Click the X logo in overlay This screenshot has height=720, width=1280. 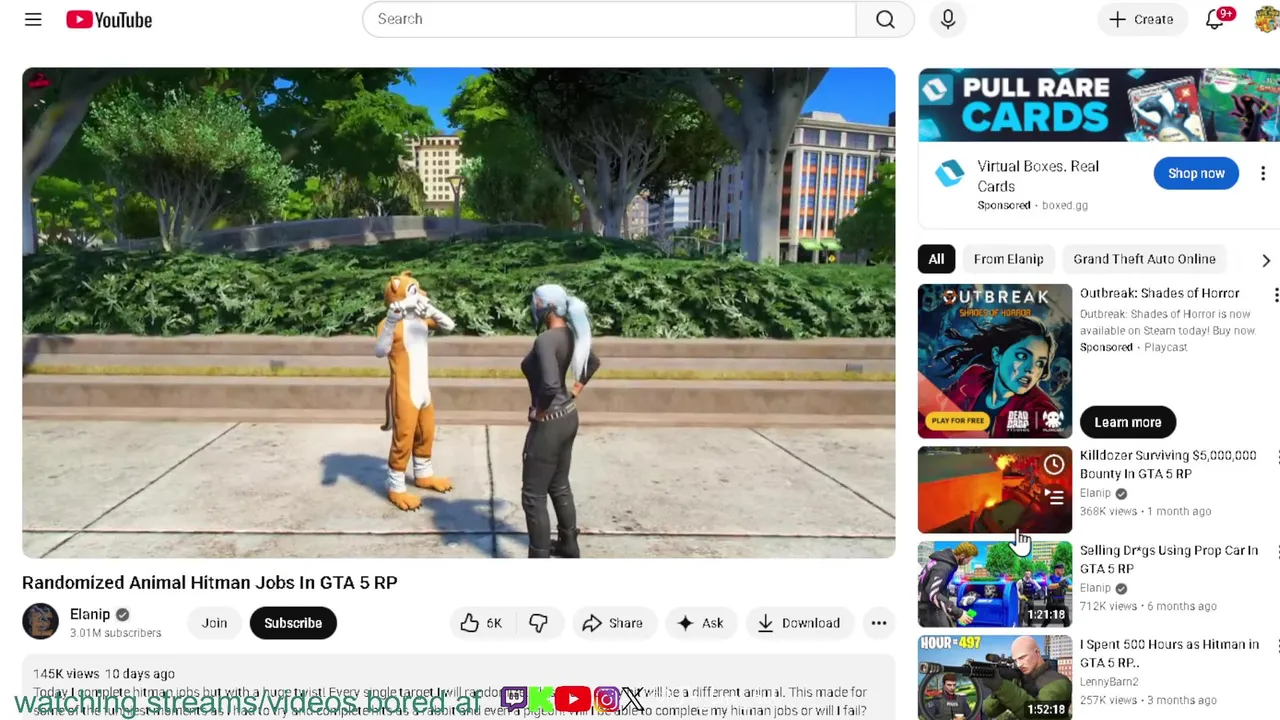632,699
